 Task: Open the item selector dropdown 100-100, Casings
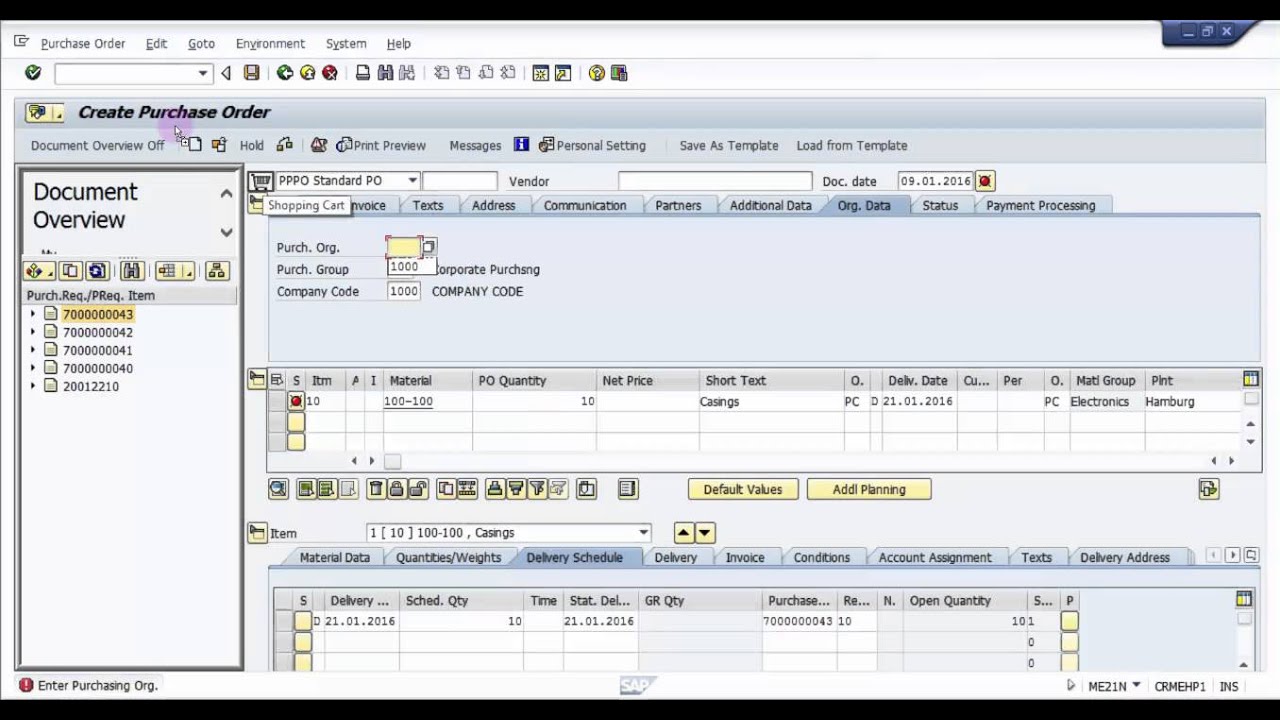point(644,533)
